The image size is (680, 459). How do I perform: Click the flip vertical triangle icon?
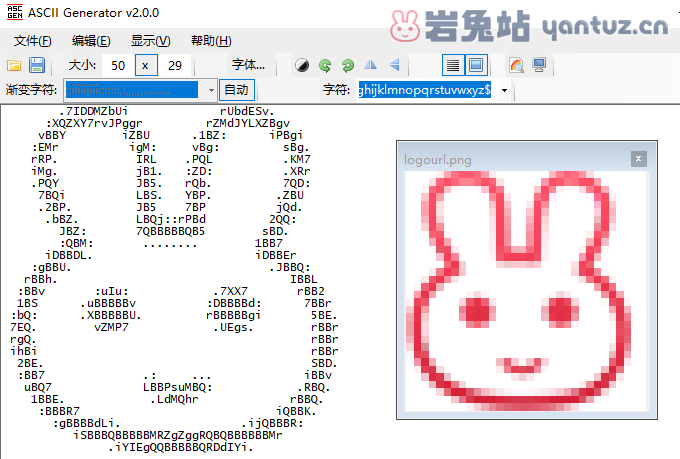394,65
